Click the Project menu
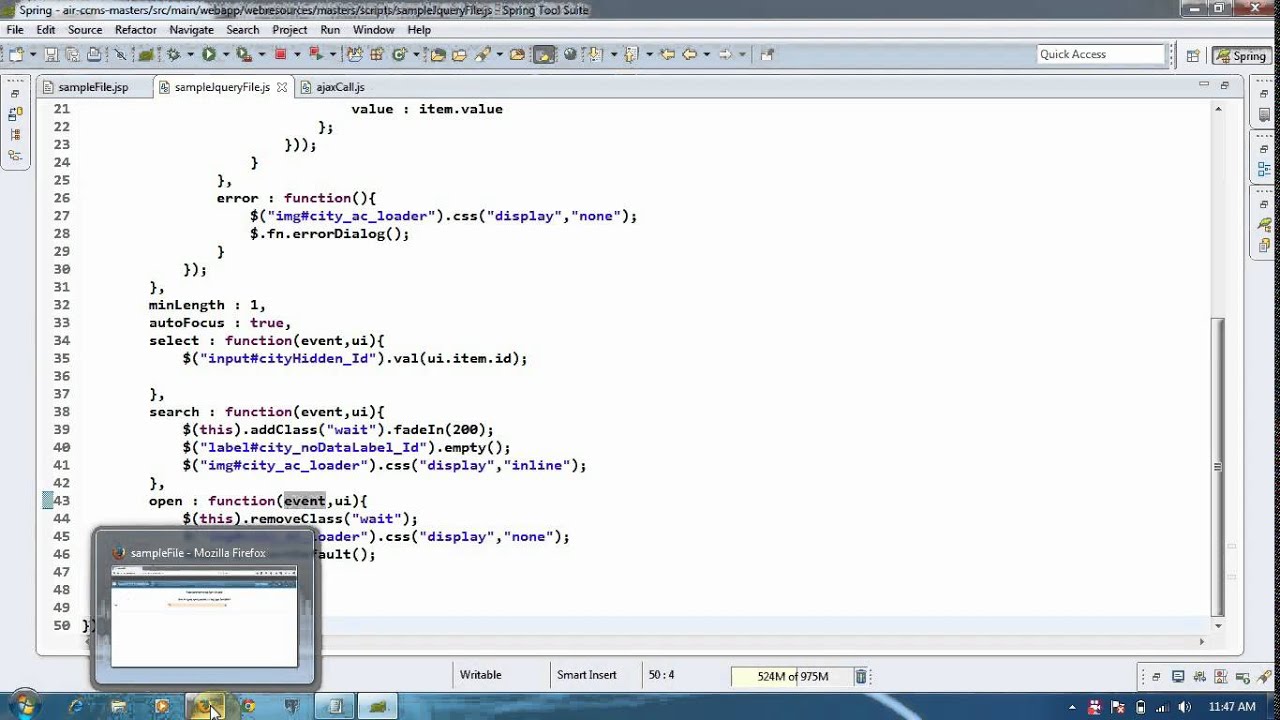 (x=290, y=30)
